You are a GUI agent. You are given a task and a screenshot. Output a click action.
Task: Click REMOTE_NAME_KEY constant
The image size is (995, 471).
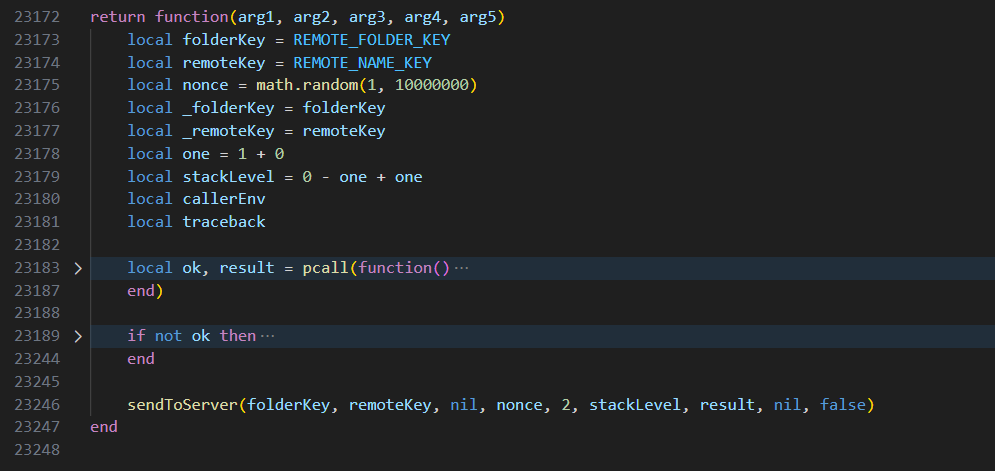tap(362, 63)
